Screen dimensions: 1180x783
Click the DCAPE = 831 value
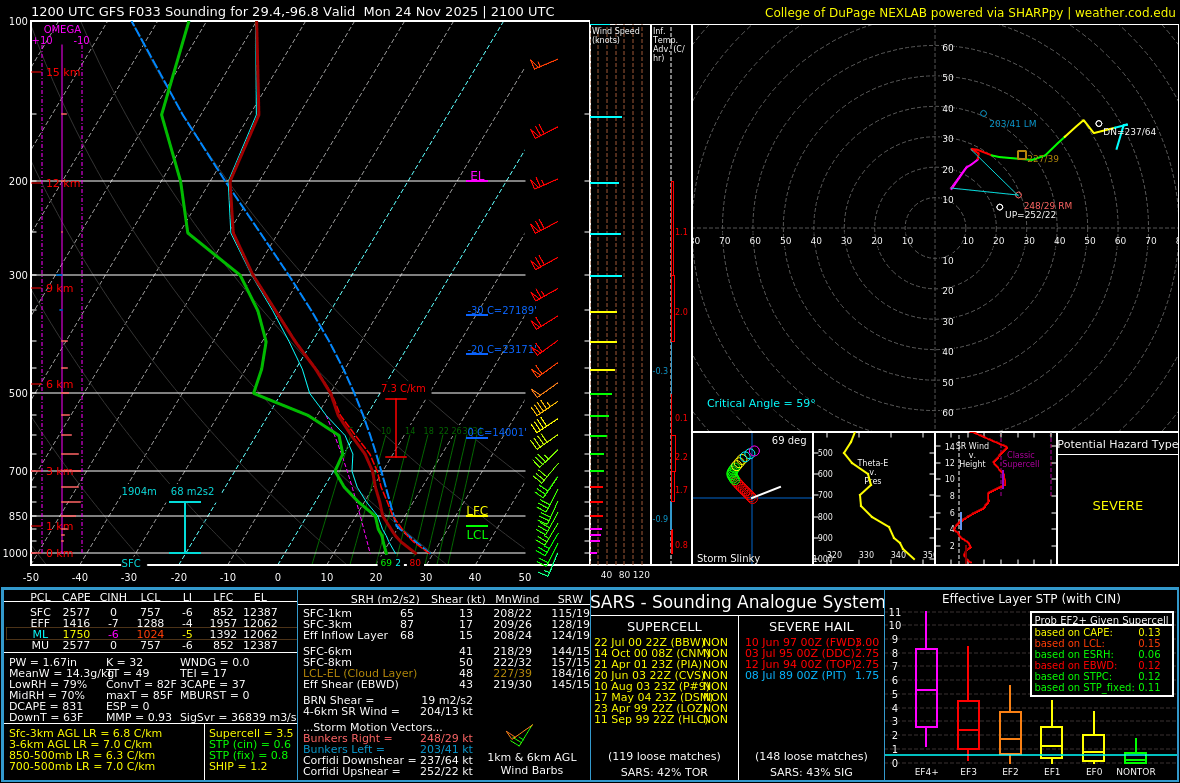pyautogui.click(x=46, y=706)
